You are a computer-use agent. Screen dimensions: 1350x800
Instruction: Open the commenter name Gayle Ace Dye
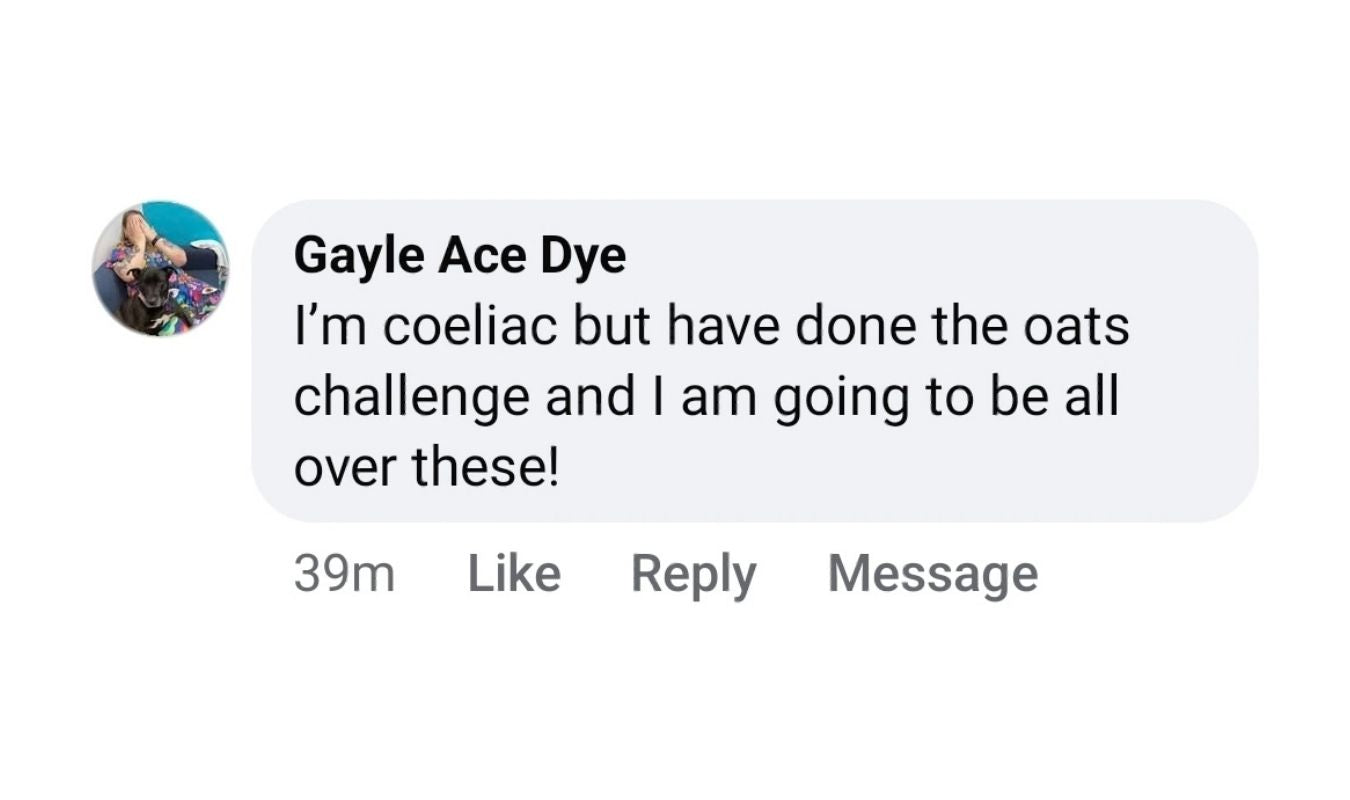click(x=460, y=258)
